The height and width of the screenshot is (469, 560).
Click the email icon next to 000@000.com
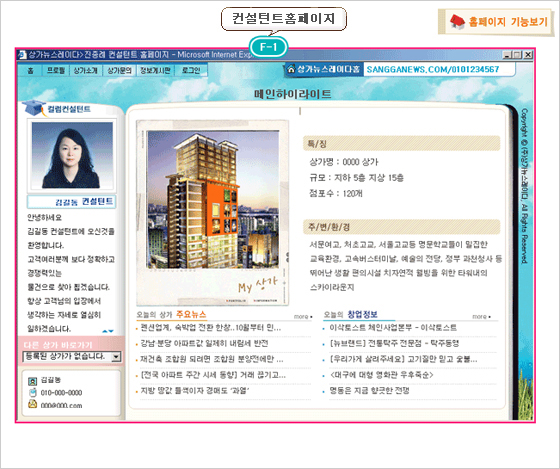[x=32, y=404]
